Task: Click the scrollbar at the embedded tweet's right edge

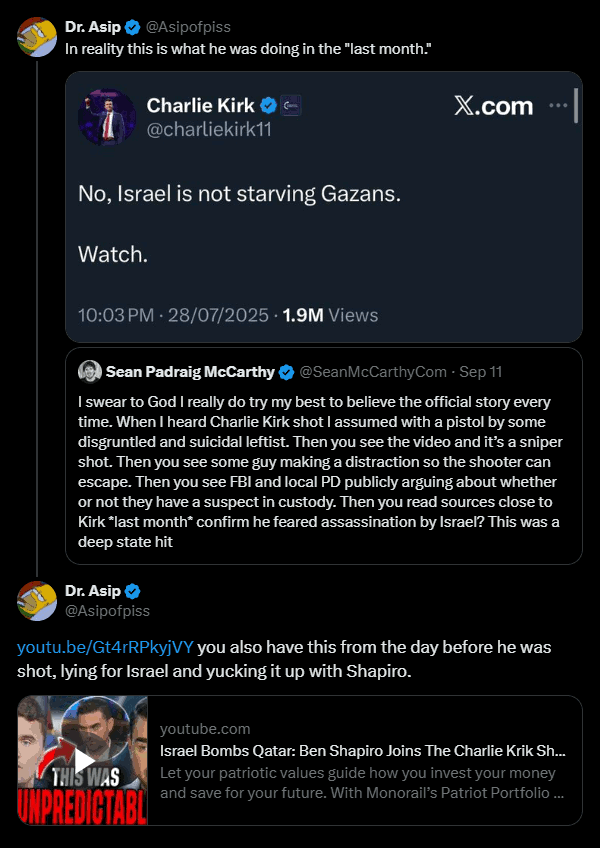Action: pos(575,105)
